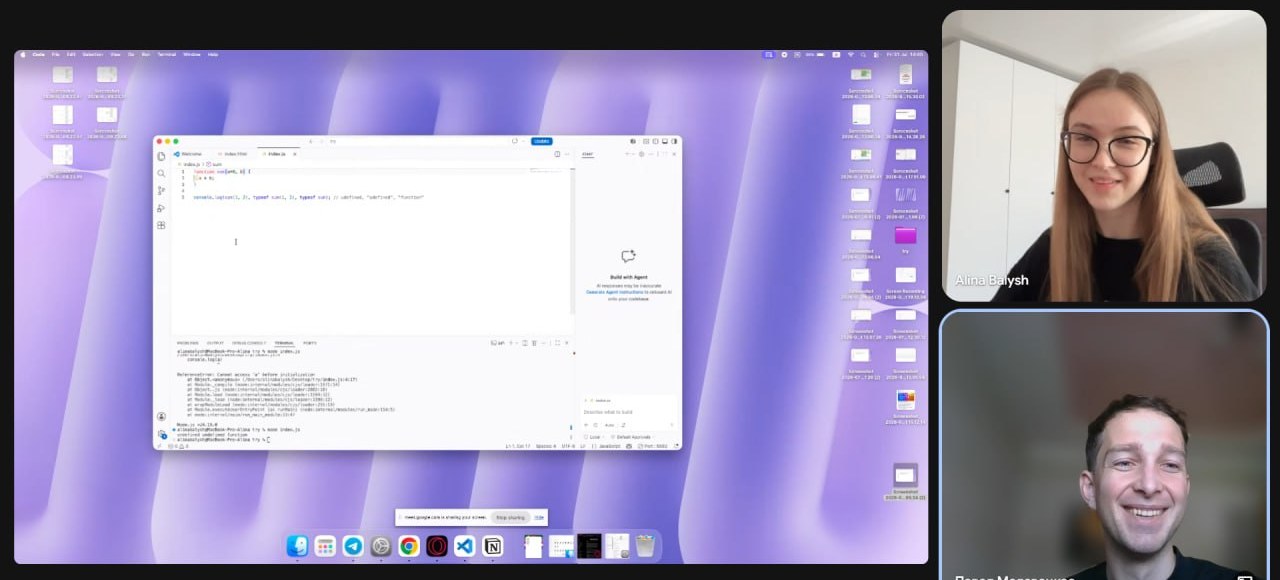Switch to the Problems panel tab
Screen dimensions: 1280x580
pyautogui.click(x=188, y=343)
